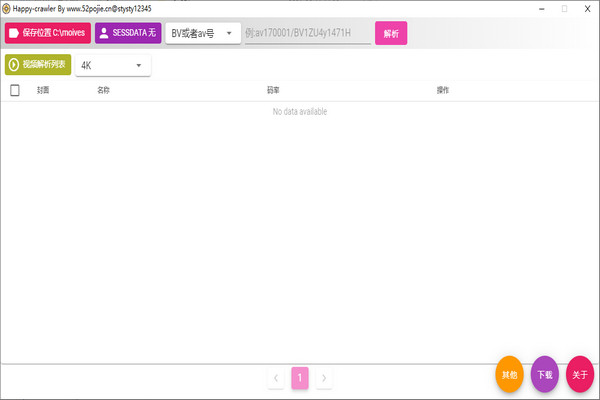This screenshot has height=400, width=600.
Task: Expand the BV或者av号 type dropdown
Action: click(203, 34)
